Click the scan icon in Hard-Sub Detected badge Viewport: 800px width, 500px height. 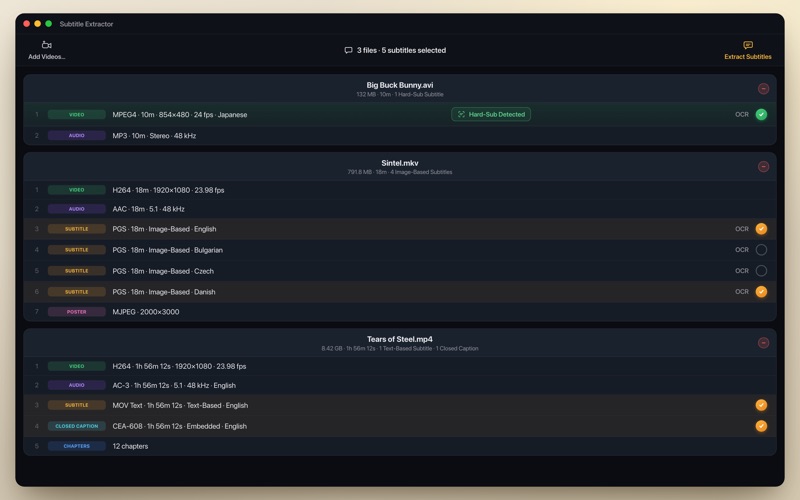click(461, 114)
